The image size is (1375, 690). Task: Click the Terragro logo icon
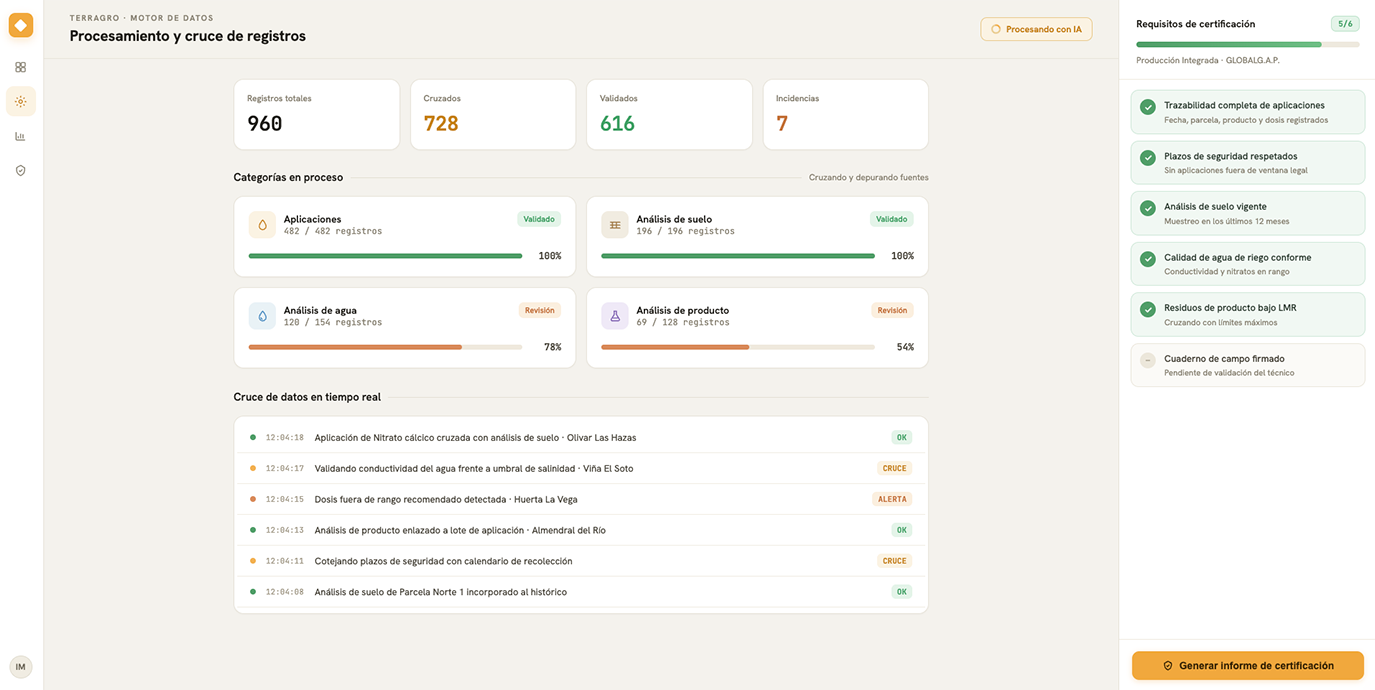pos(21,25)
